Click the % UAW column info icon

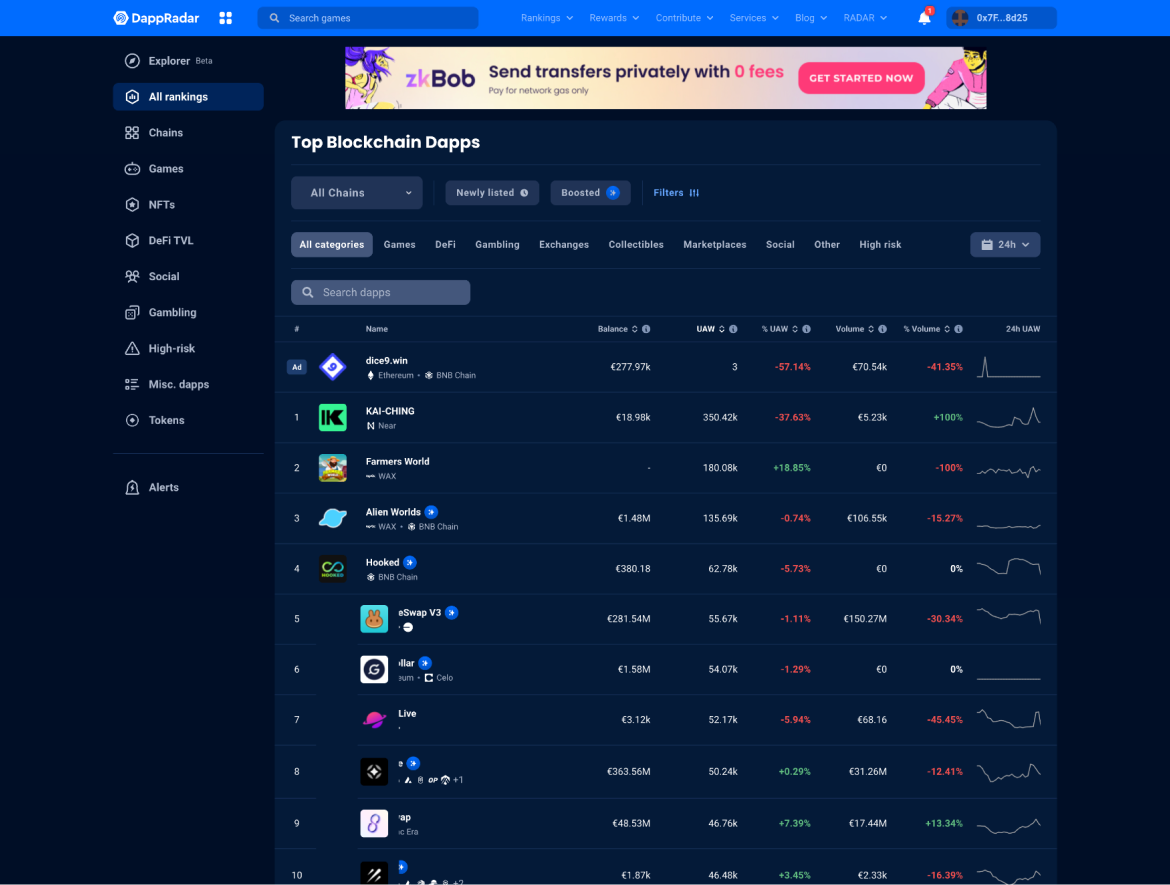807,329
